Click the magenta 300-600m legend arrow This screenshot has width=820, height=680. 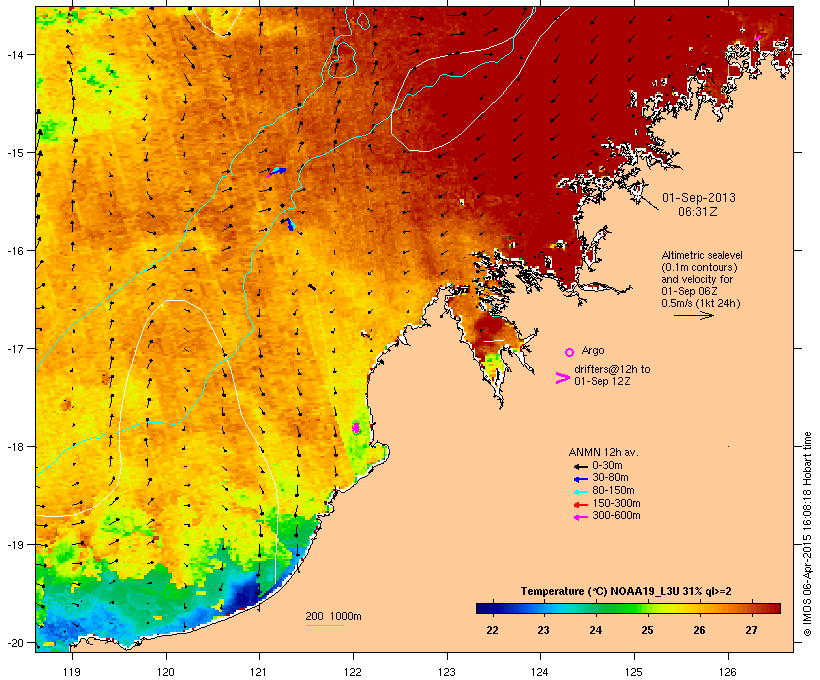coord(580,517)
